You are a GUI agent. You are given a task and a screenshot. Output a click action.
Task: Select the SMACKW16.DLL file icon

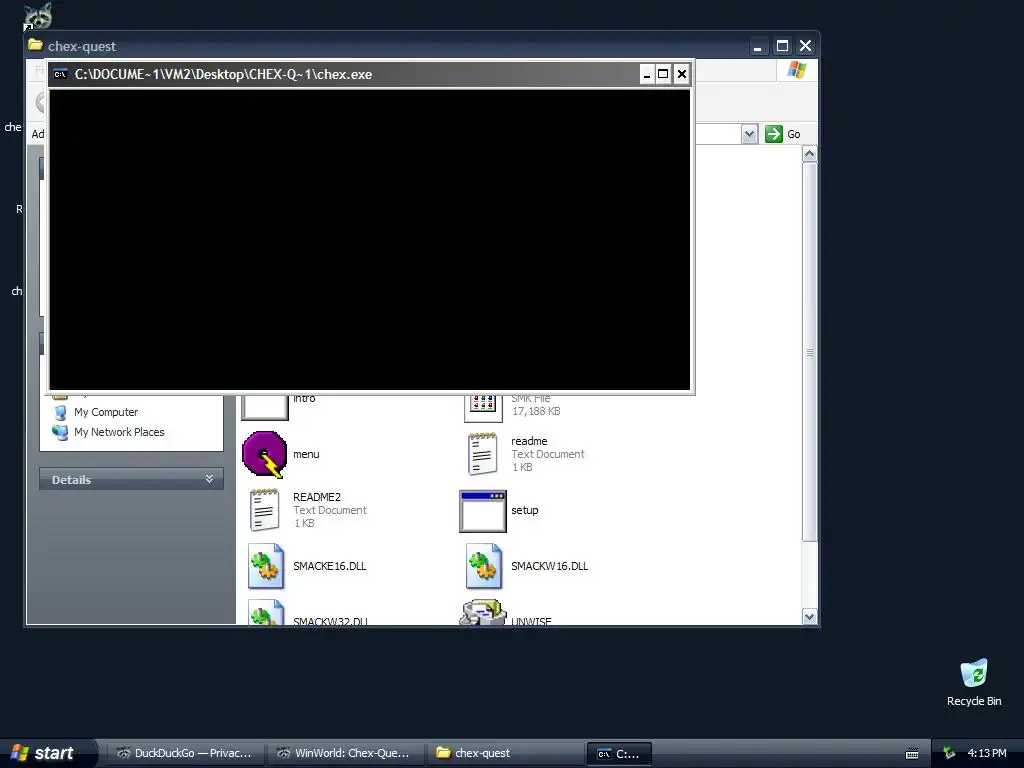[x=484, y=566]
